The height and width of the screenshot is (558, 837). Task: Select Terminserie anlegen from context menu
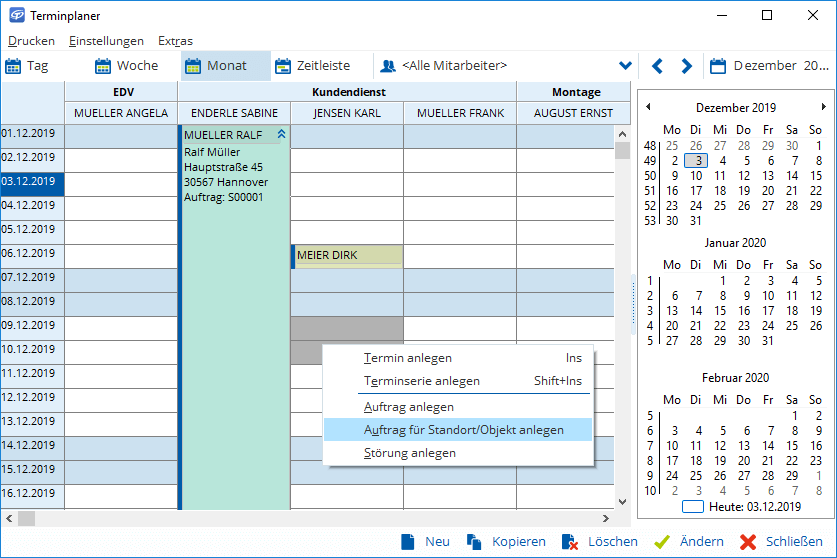tap(421, 381)
